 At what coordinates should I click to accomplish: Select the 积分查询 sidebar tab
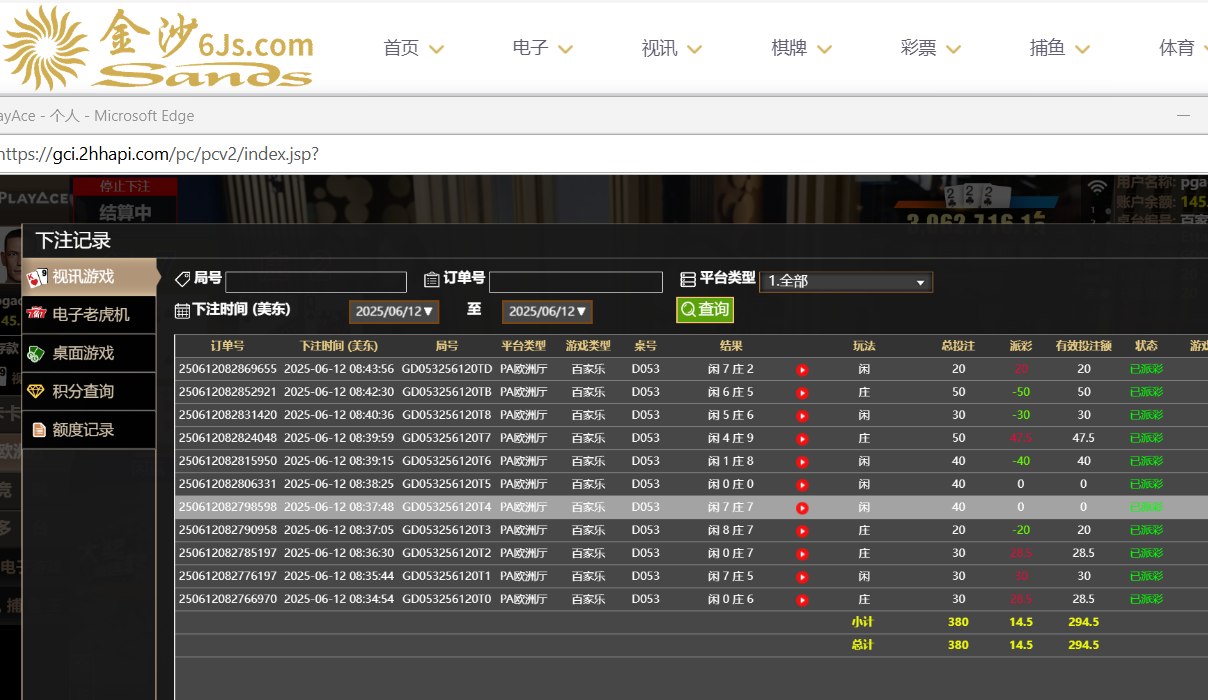click(83, 392)
